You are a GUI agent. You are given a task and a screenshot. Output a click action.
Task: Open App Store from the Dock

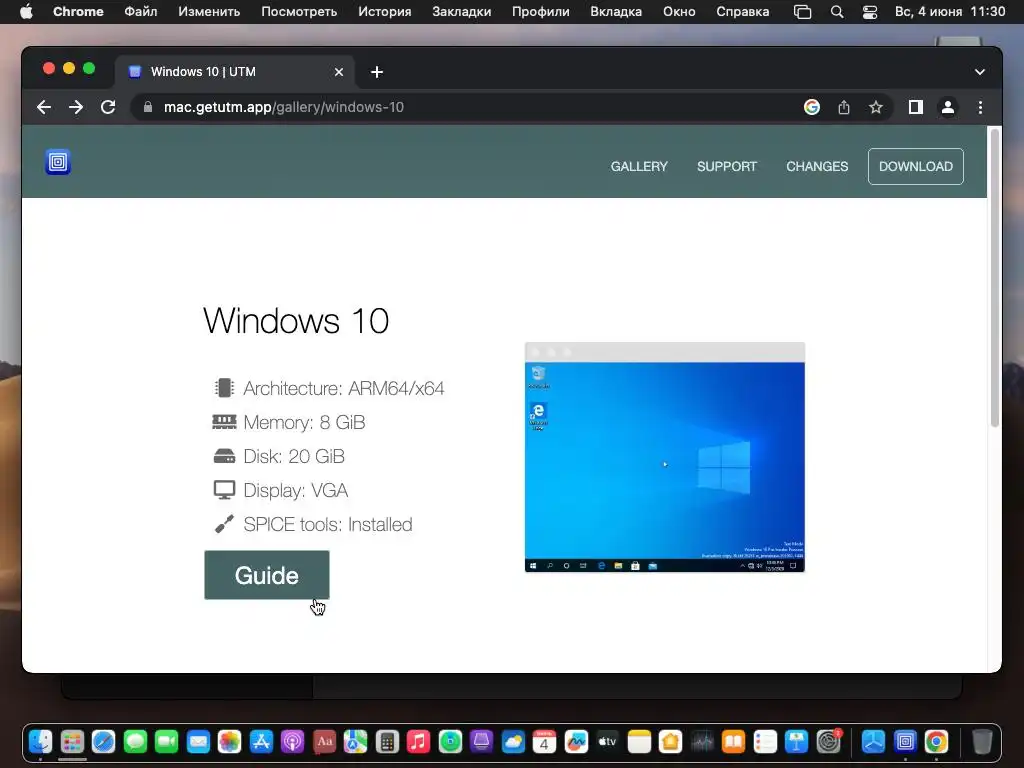261,741
